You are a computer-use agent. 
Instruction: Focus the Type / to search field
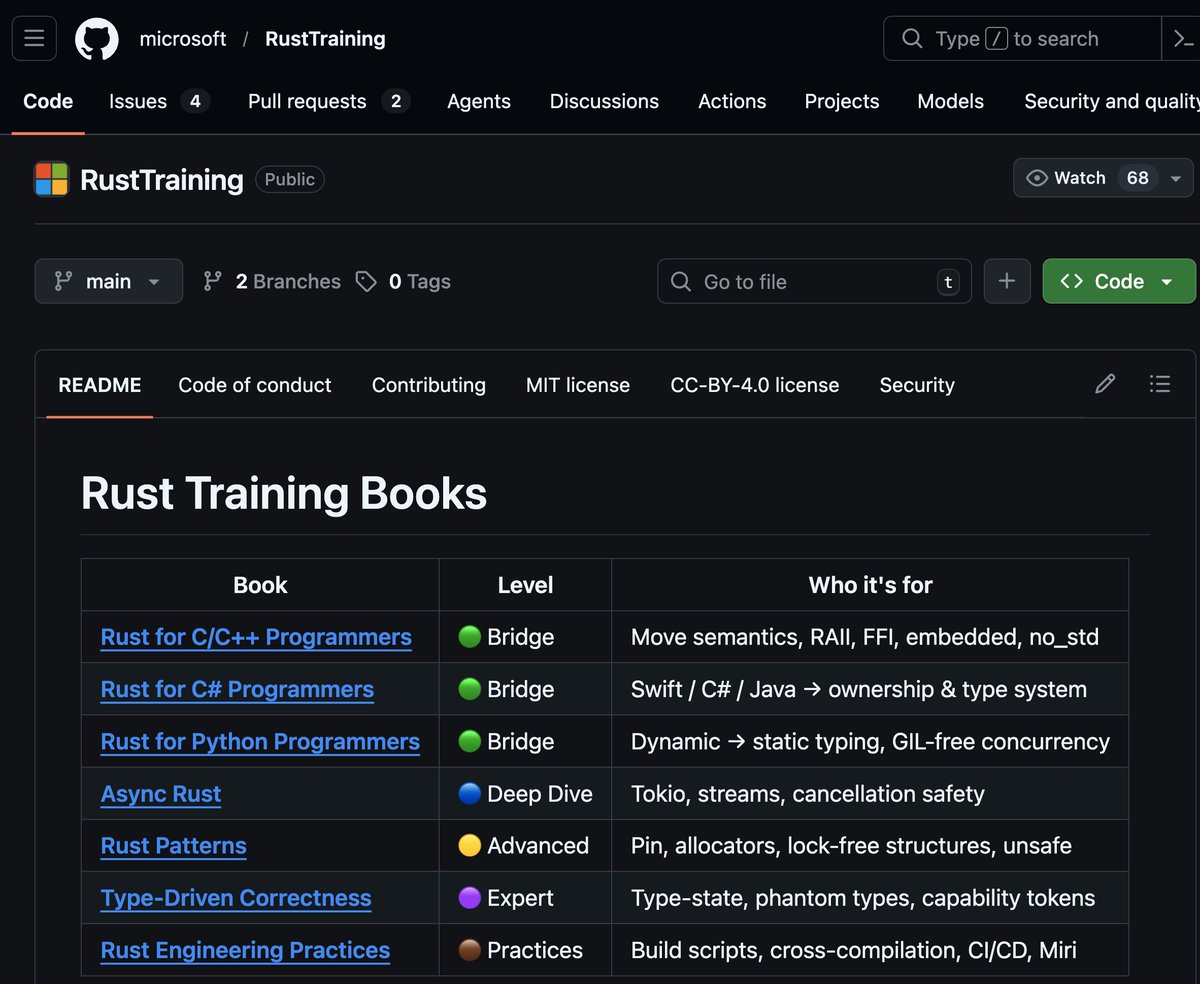(x=1022, y=39)
